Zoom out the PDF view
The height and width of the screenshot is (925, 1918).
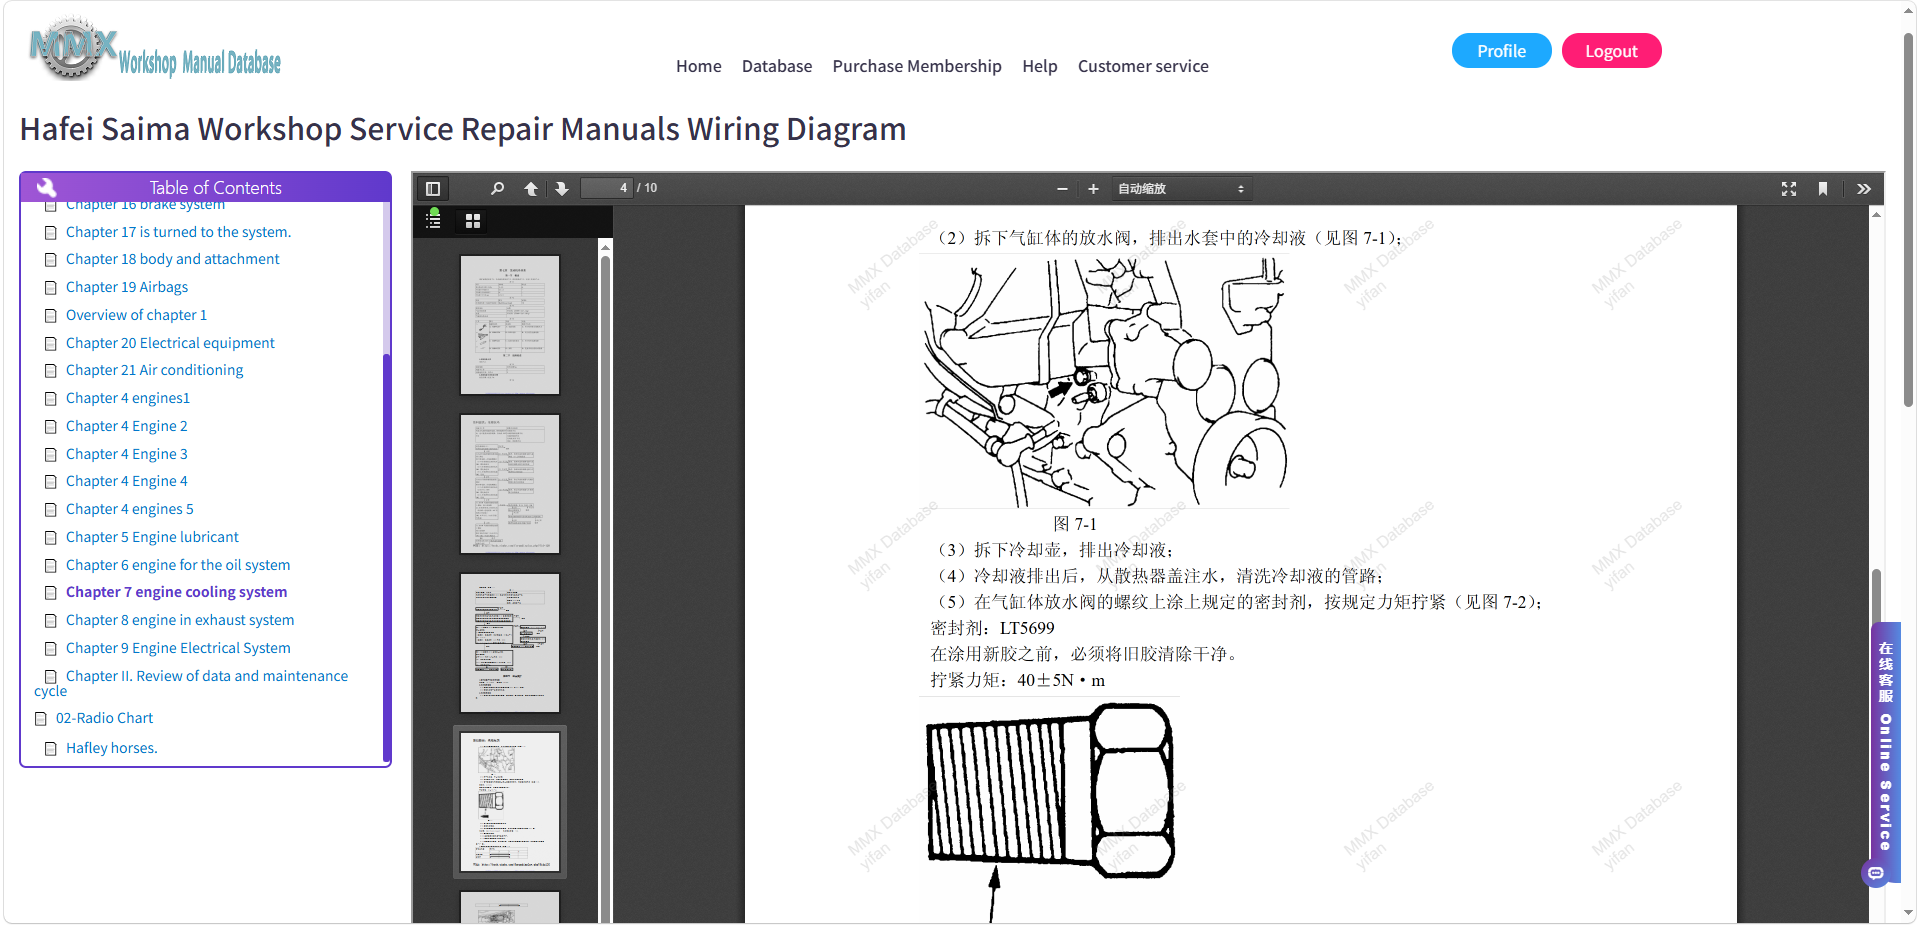point(1062,188)
